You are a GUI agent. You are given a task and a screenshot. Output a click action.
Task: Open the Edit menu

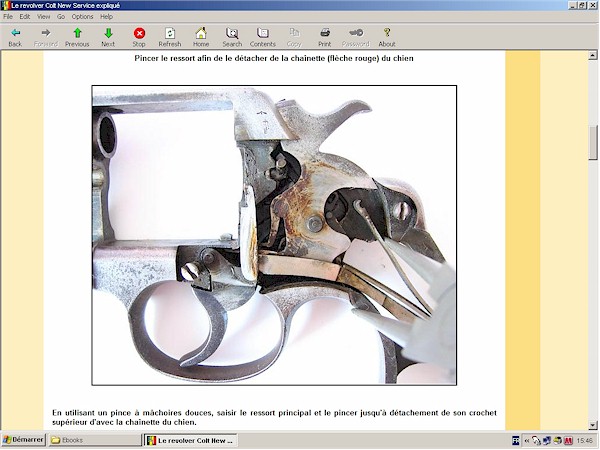[x=25, y=17]
